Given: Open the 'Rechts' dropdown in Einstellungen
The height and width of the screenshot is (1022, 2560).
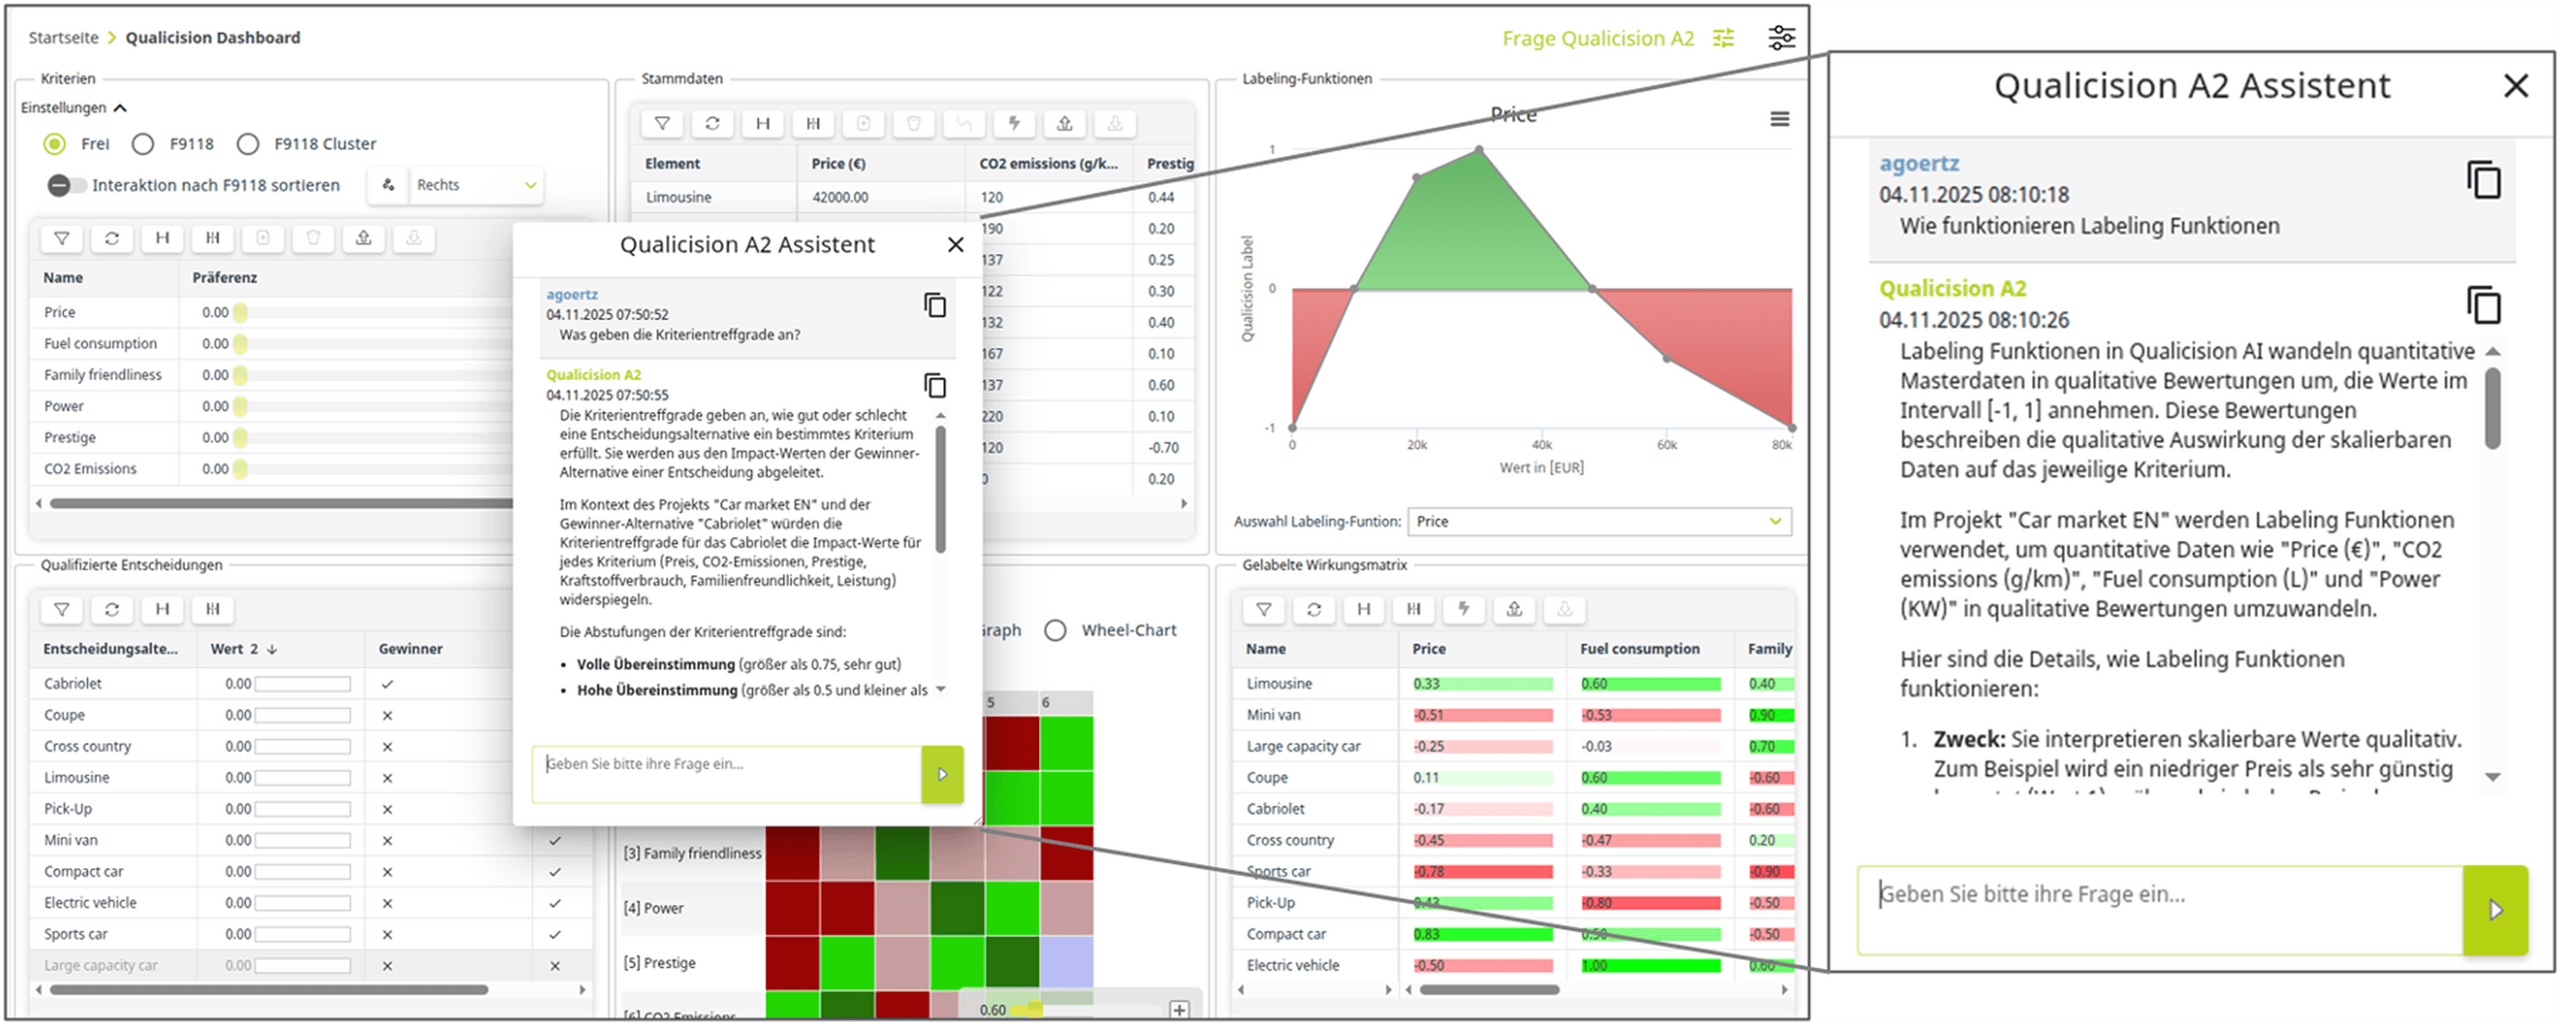Looking at the screenshot, I should (476, 185).
